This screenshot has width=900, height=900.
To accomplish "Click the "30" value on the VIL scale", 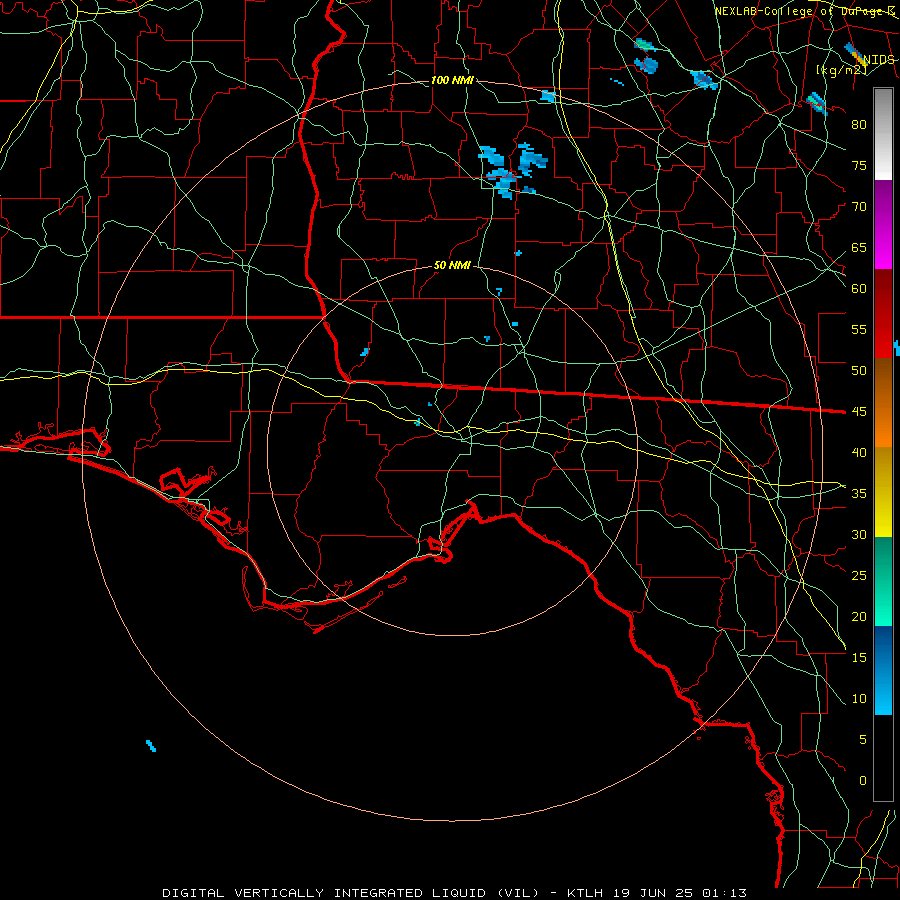I will point(859,534).
